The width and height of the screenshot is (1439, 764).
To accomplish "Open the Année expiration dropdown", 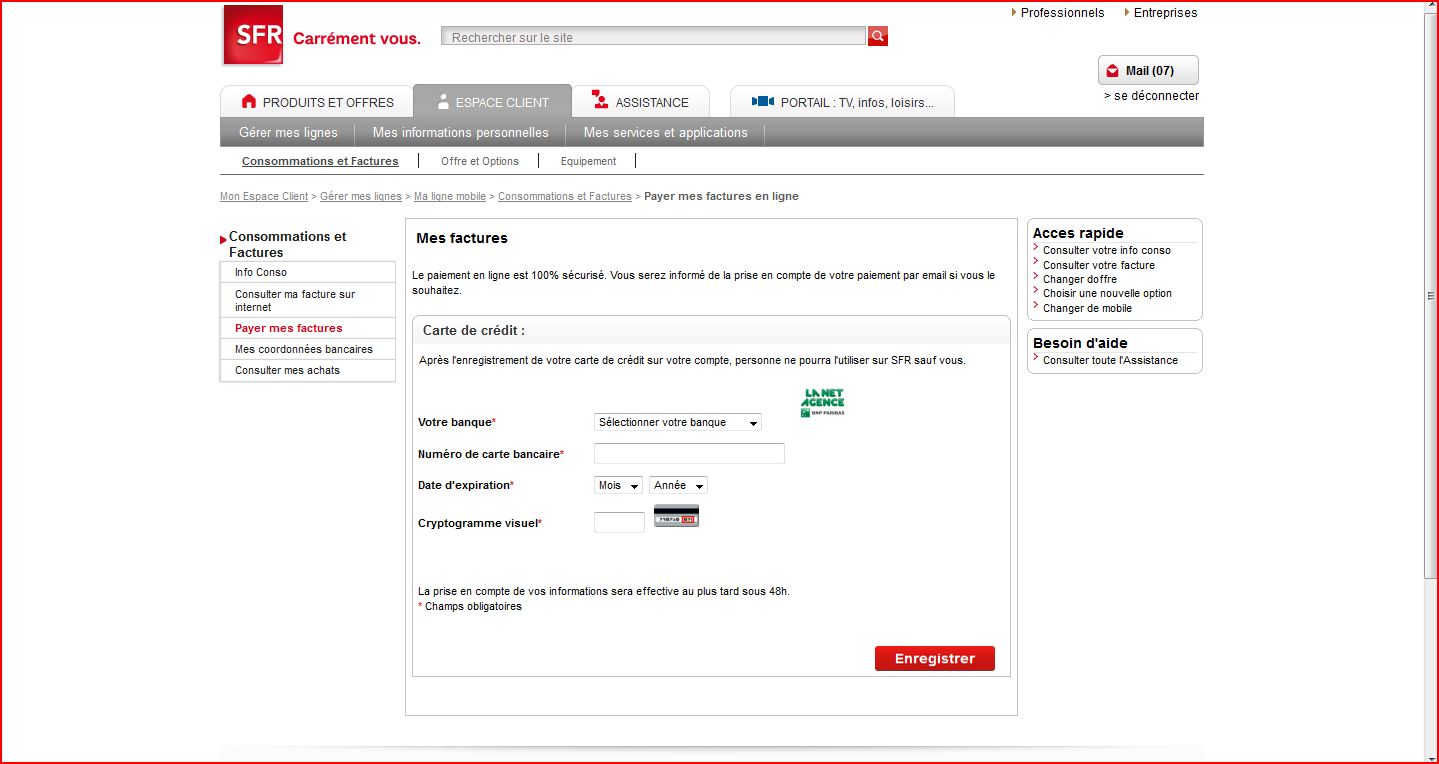I will click(x=678, y=485).
